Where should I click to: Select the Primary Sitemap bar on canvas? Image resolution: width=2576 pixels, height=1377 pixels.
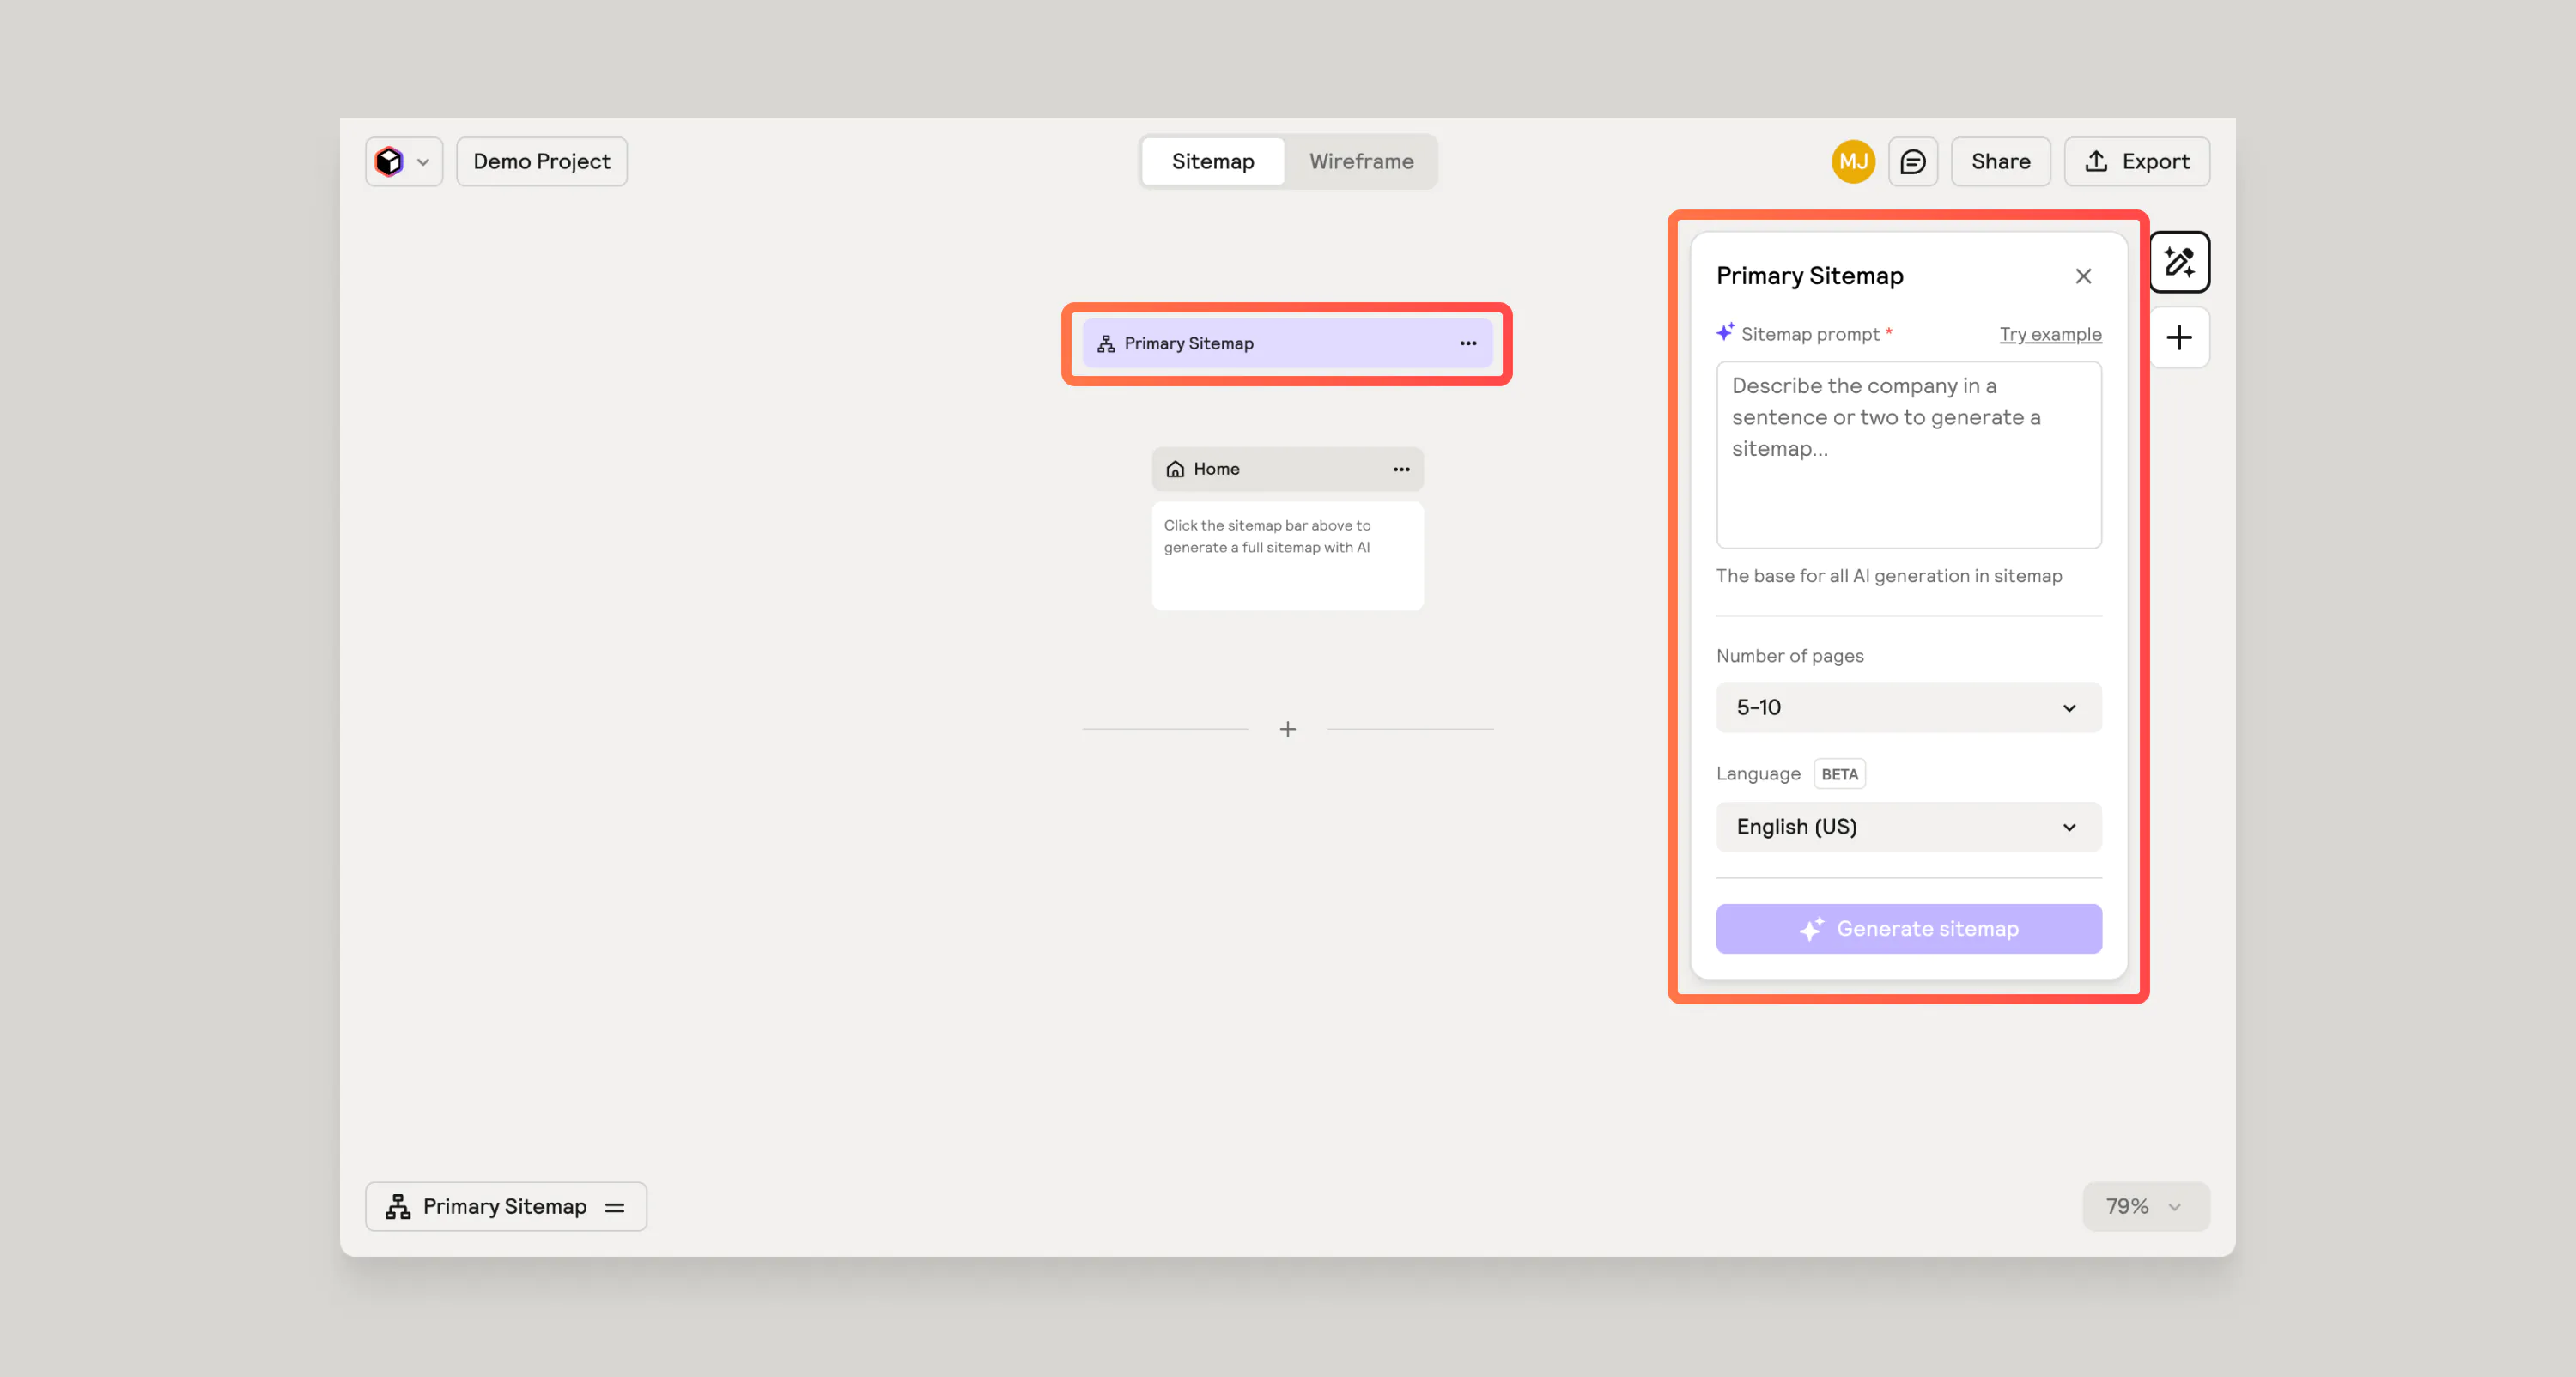[1286, 343]
